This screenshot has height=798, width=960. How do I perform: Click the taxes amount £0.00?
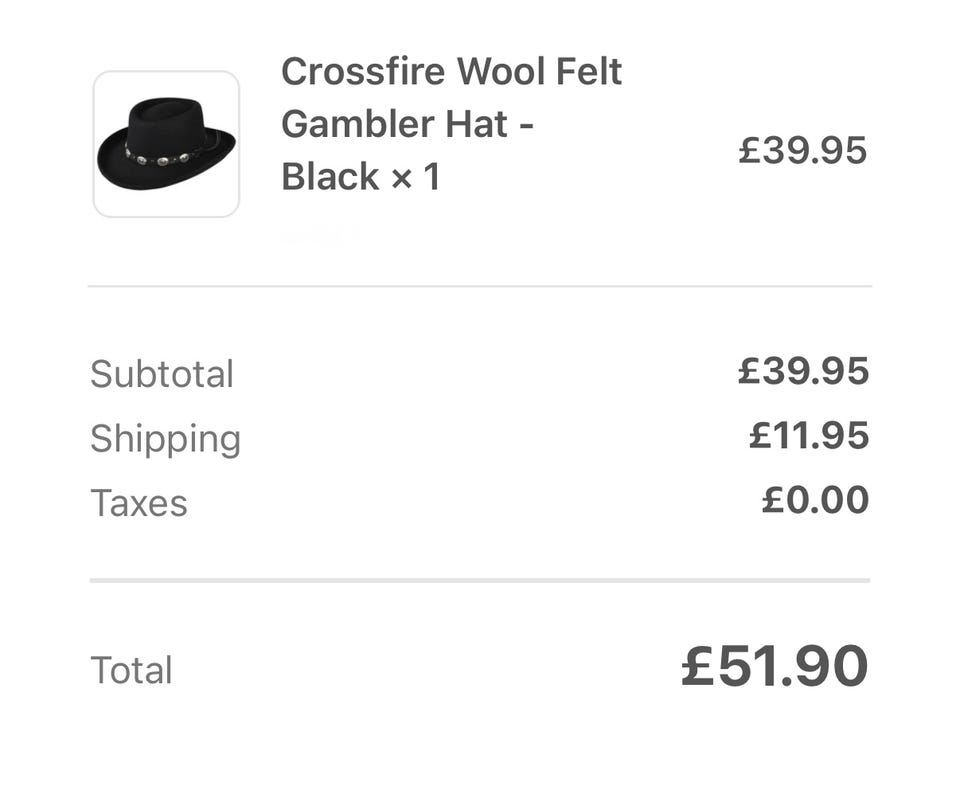click(815, 500)
